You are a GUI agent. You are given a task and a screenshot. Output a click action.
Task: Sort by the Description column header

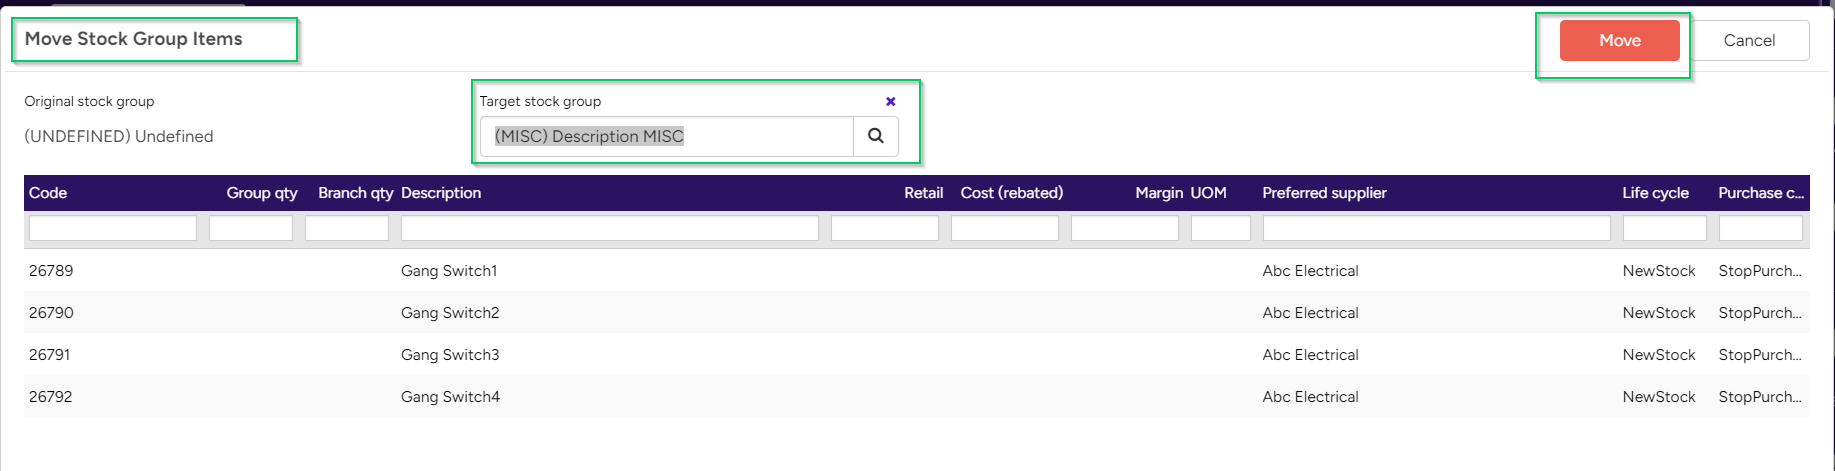(x=441, y=193)
